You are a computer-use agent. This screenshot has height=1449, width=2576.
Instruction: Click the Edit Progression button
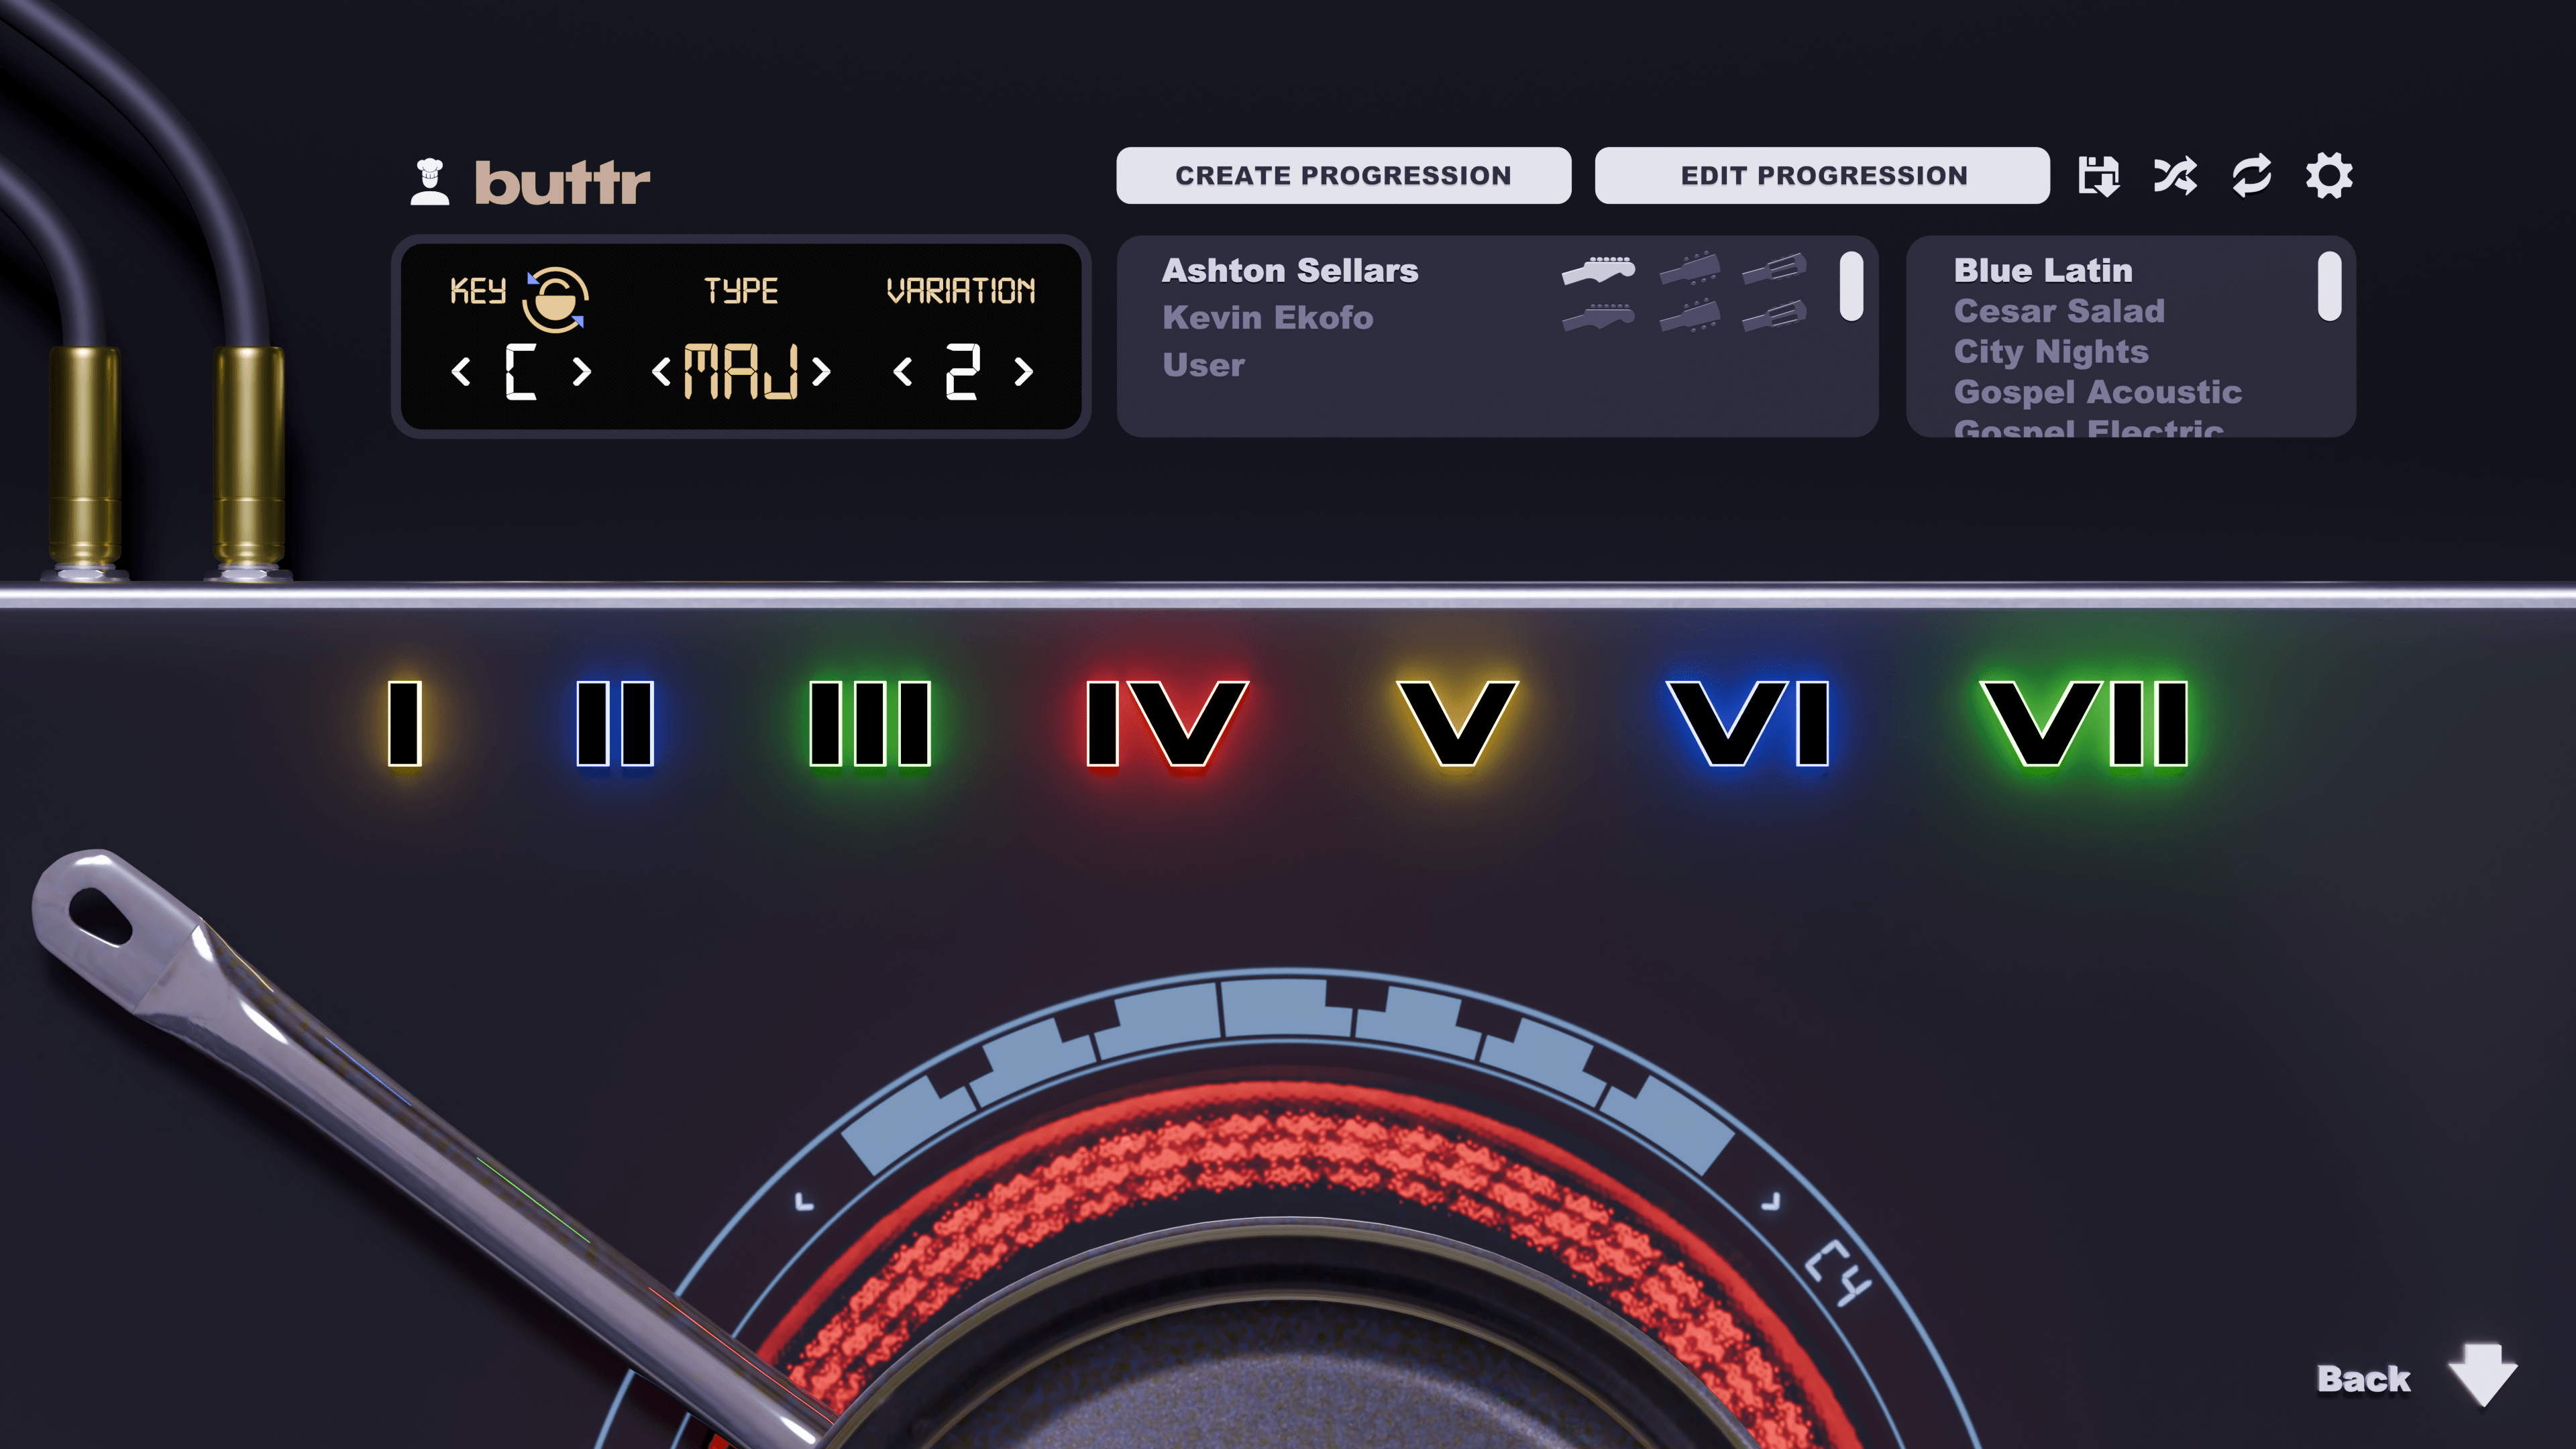pos(1822,175)
